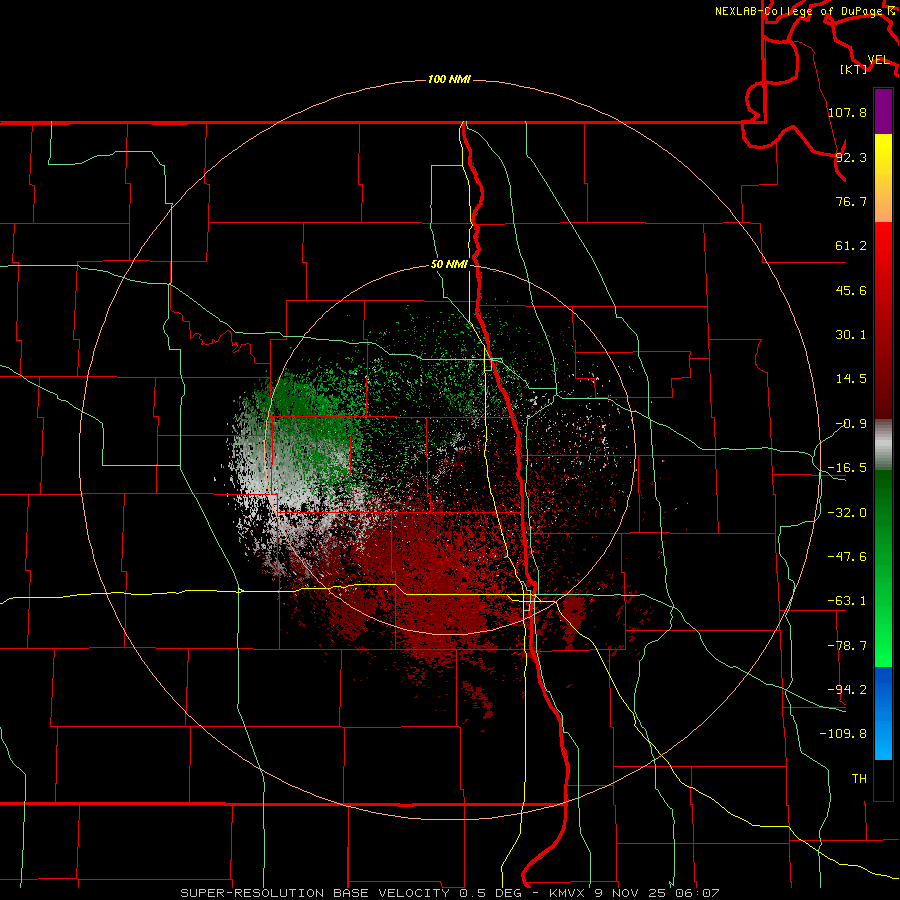Pick the red segment of the color bar
Screen dimensions: 900x900
click(883, 320)
